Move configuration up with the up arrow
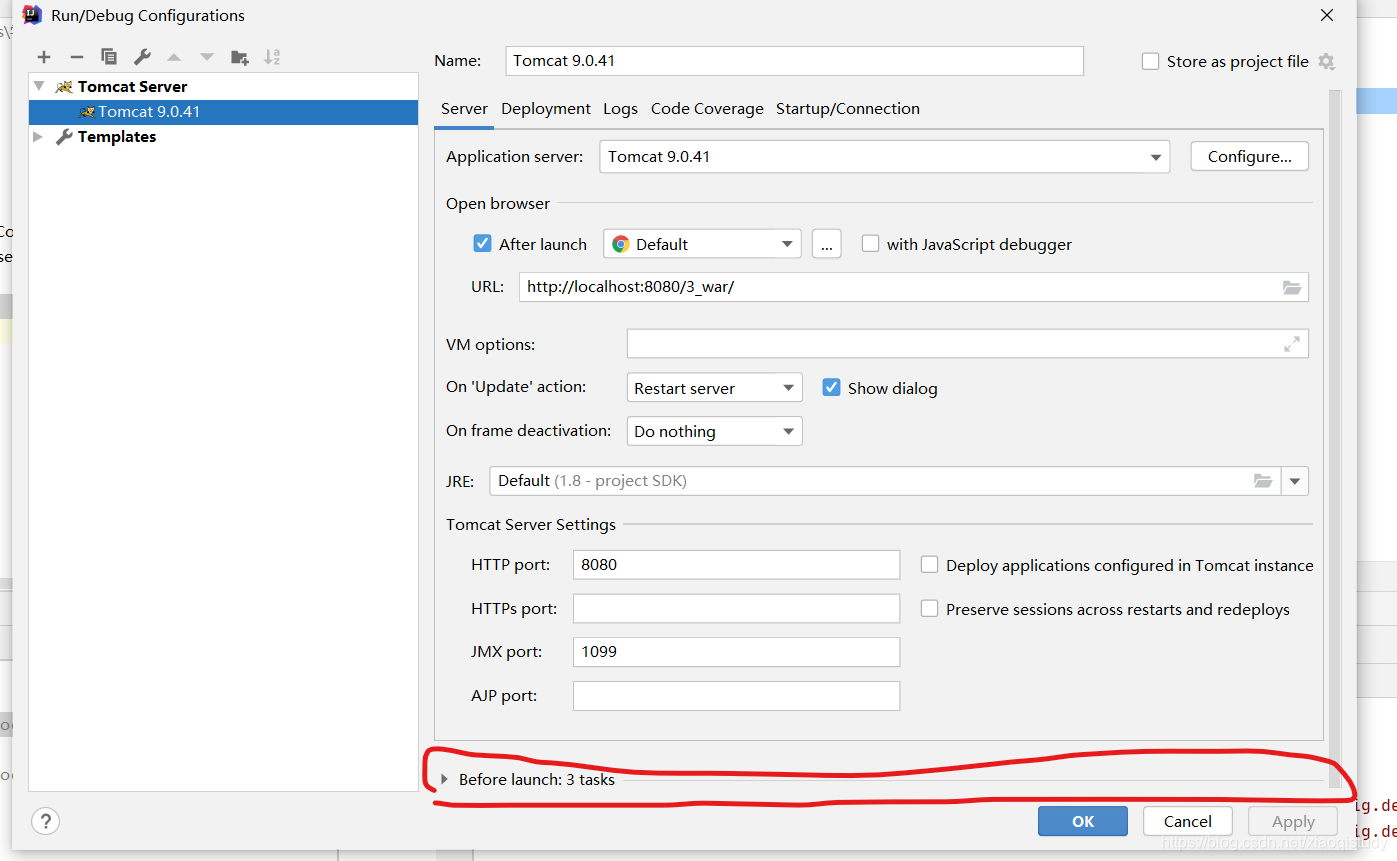 tap(174, 57)
